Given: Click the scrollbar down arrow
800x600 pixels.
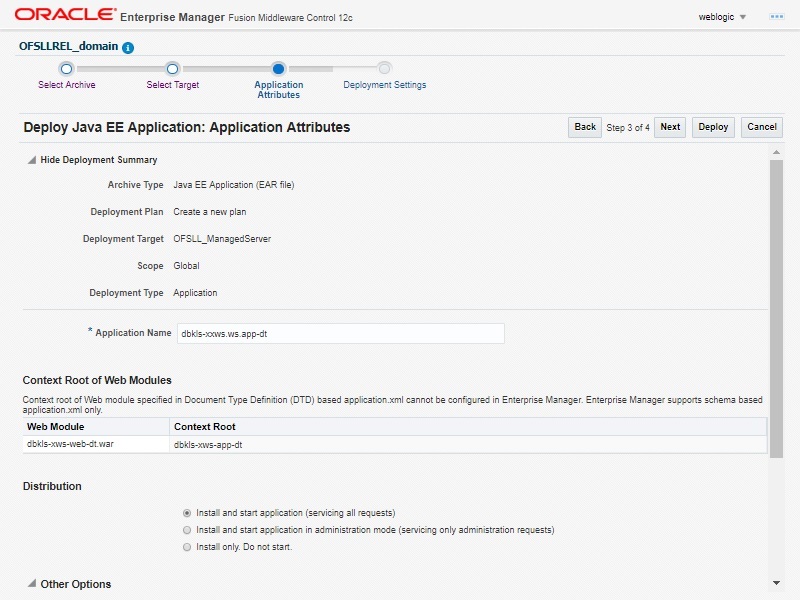Looking at the screenshot, I should (776, 583).
